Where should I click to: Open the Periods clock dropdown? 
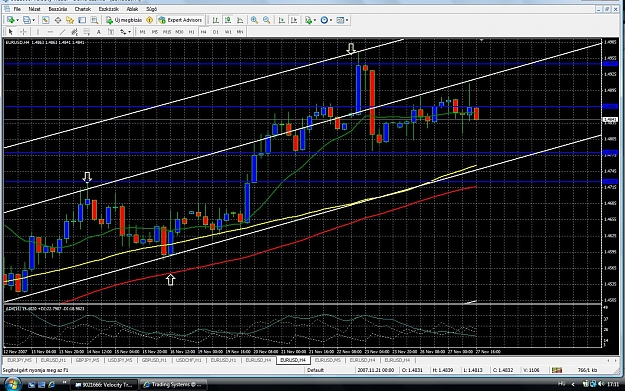(x=326, y=20)
